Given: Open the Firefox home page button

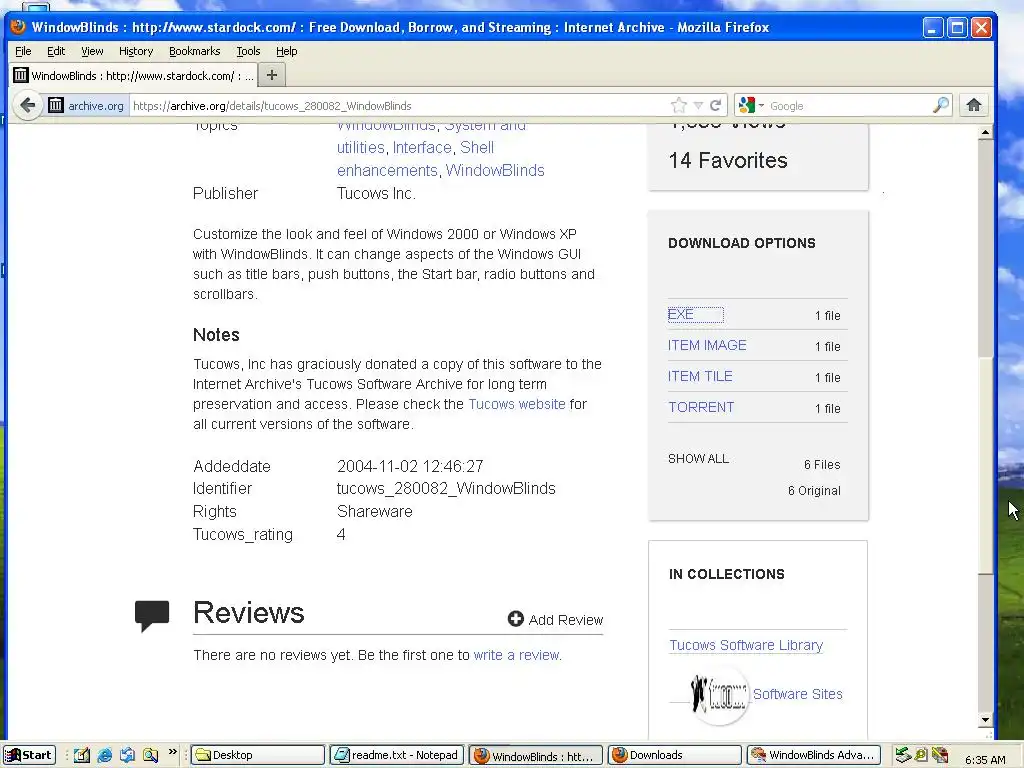Looking at the screenshot, I should click(x=974, y=105).
